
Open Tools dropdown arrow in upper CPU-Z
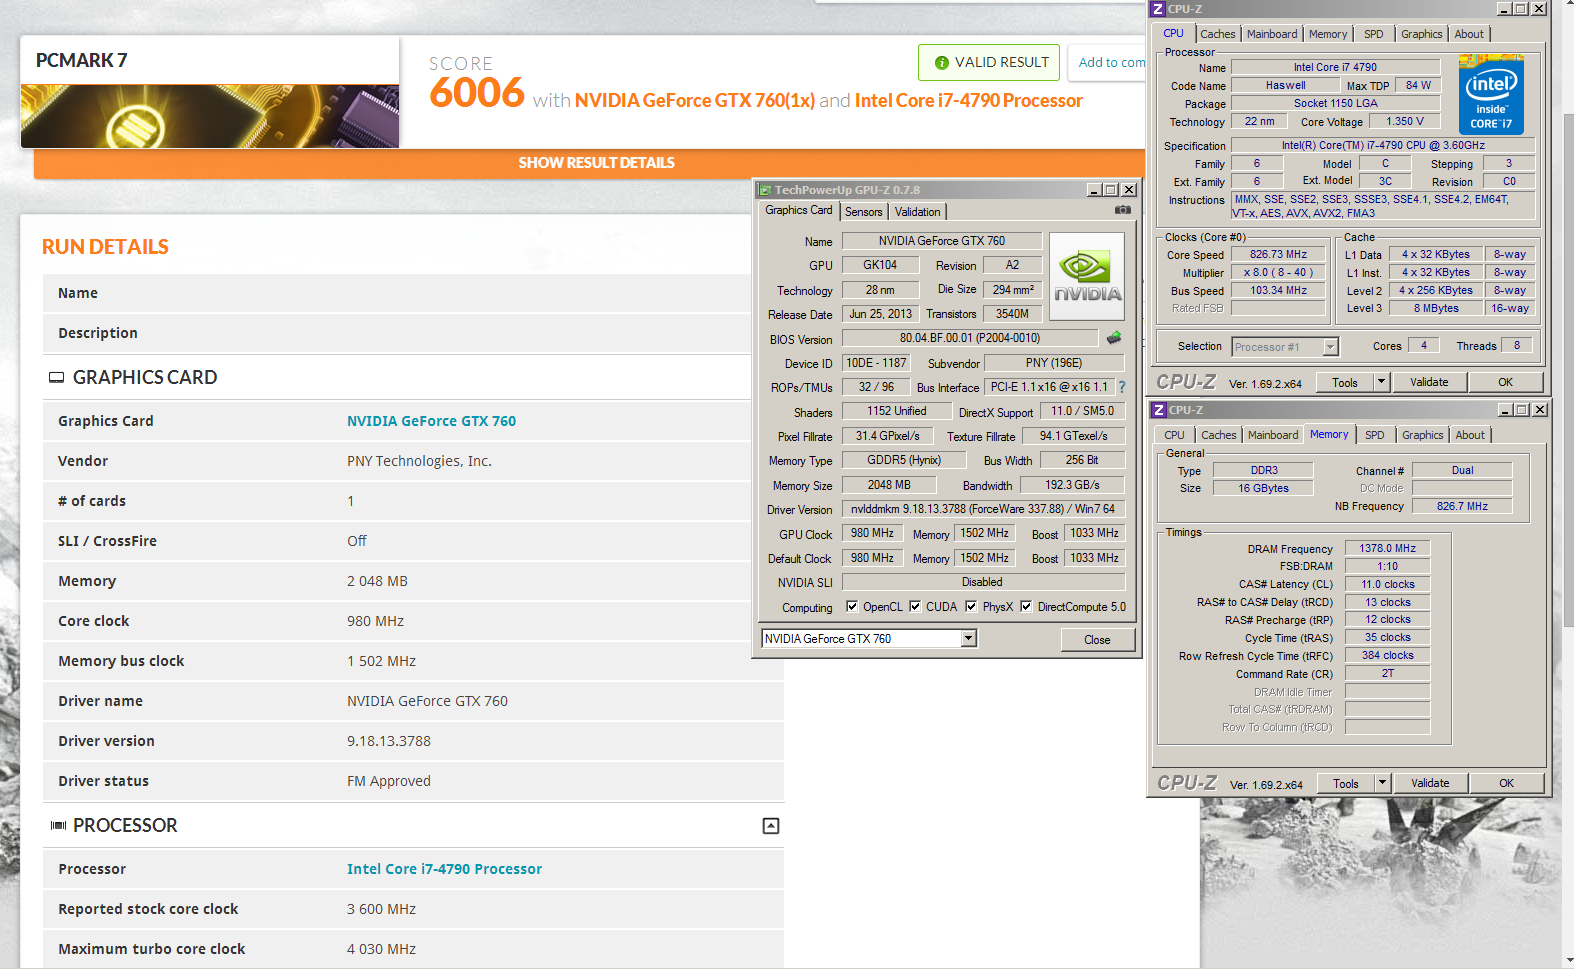pyautogui.click(x=1381, y=382)
